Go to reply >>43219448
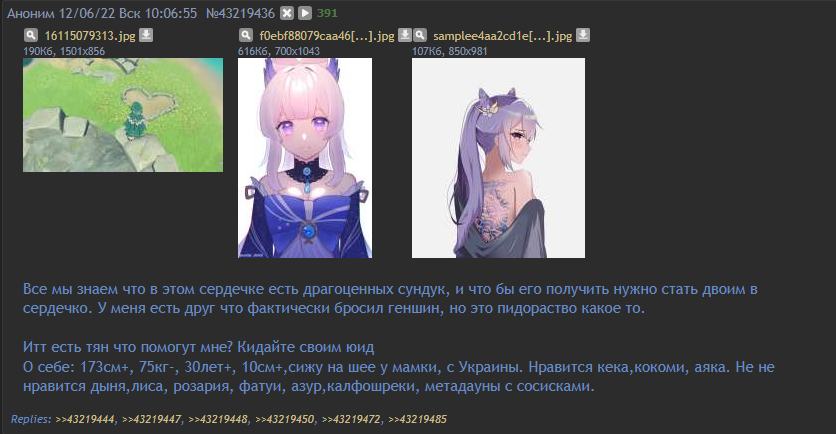 (x=218, y=420)
